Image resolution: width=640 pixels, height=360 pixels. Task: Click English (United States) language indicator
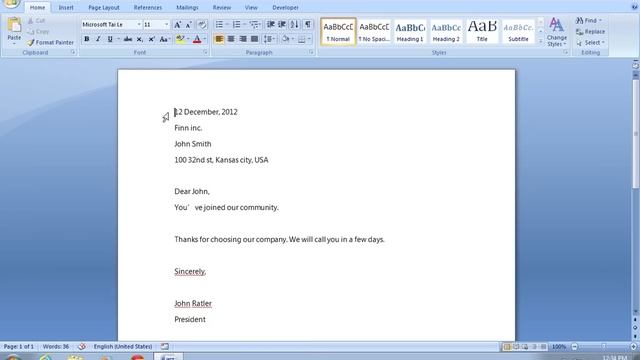click(123, 347)
